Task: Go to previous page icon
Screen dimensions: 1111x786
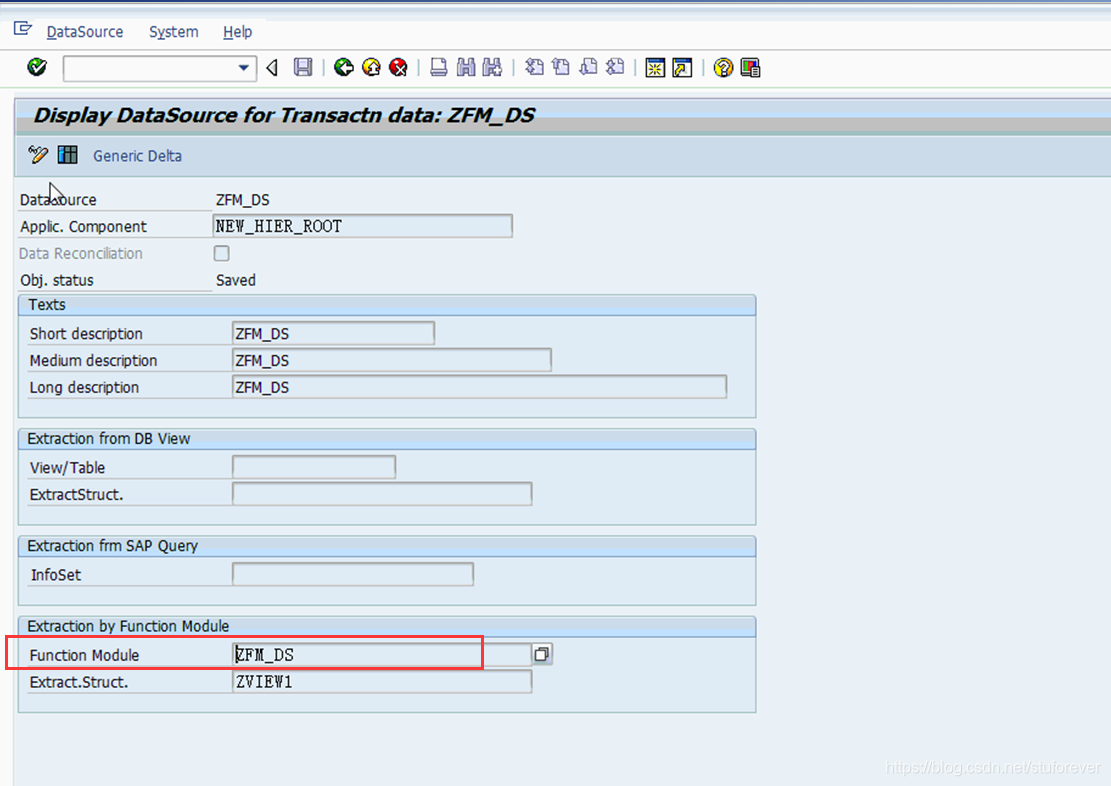Action: click(561, 67)
